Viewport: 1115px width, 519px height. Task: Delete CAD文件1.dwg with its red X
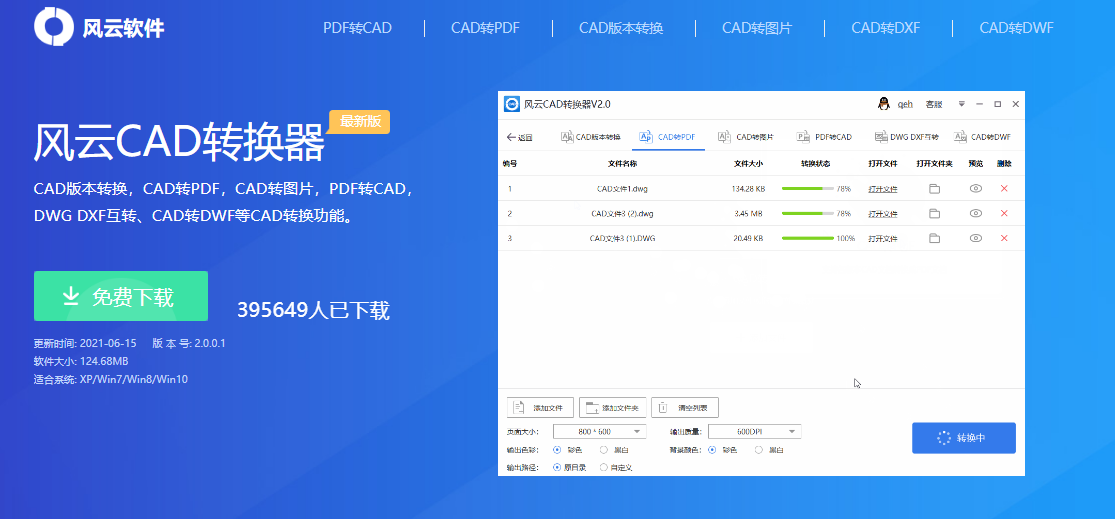coord(1004,188)
